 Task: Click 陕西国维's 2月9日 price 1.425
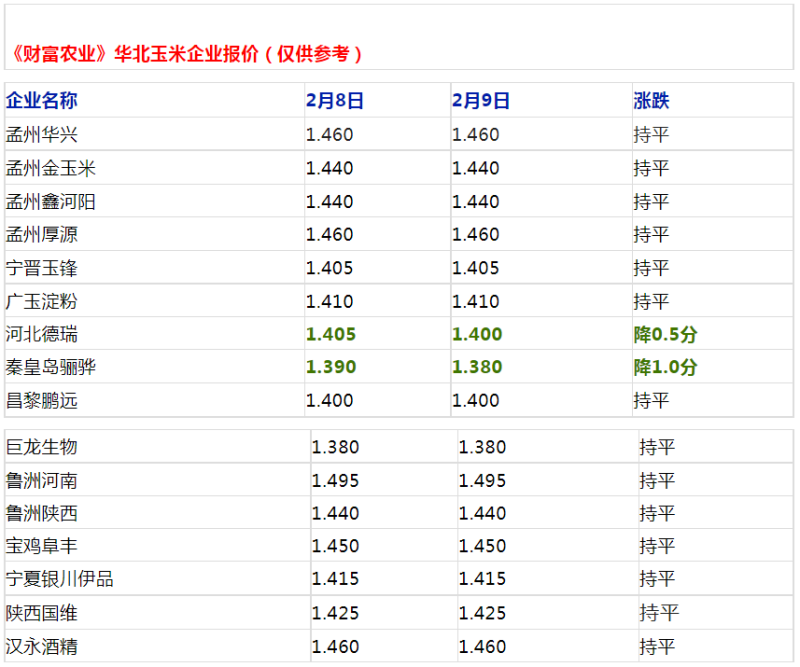[482, 613]
